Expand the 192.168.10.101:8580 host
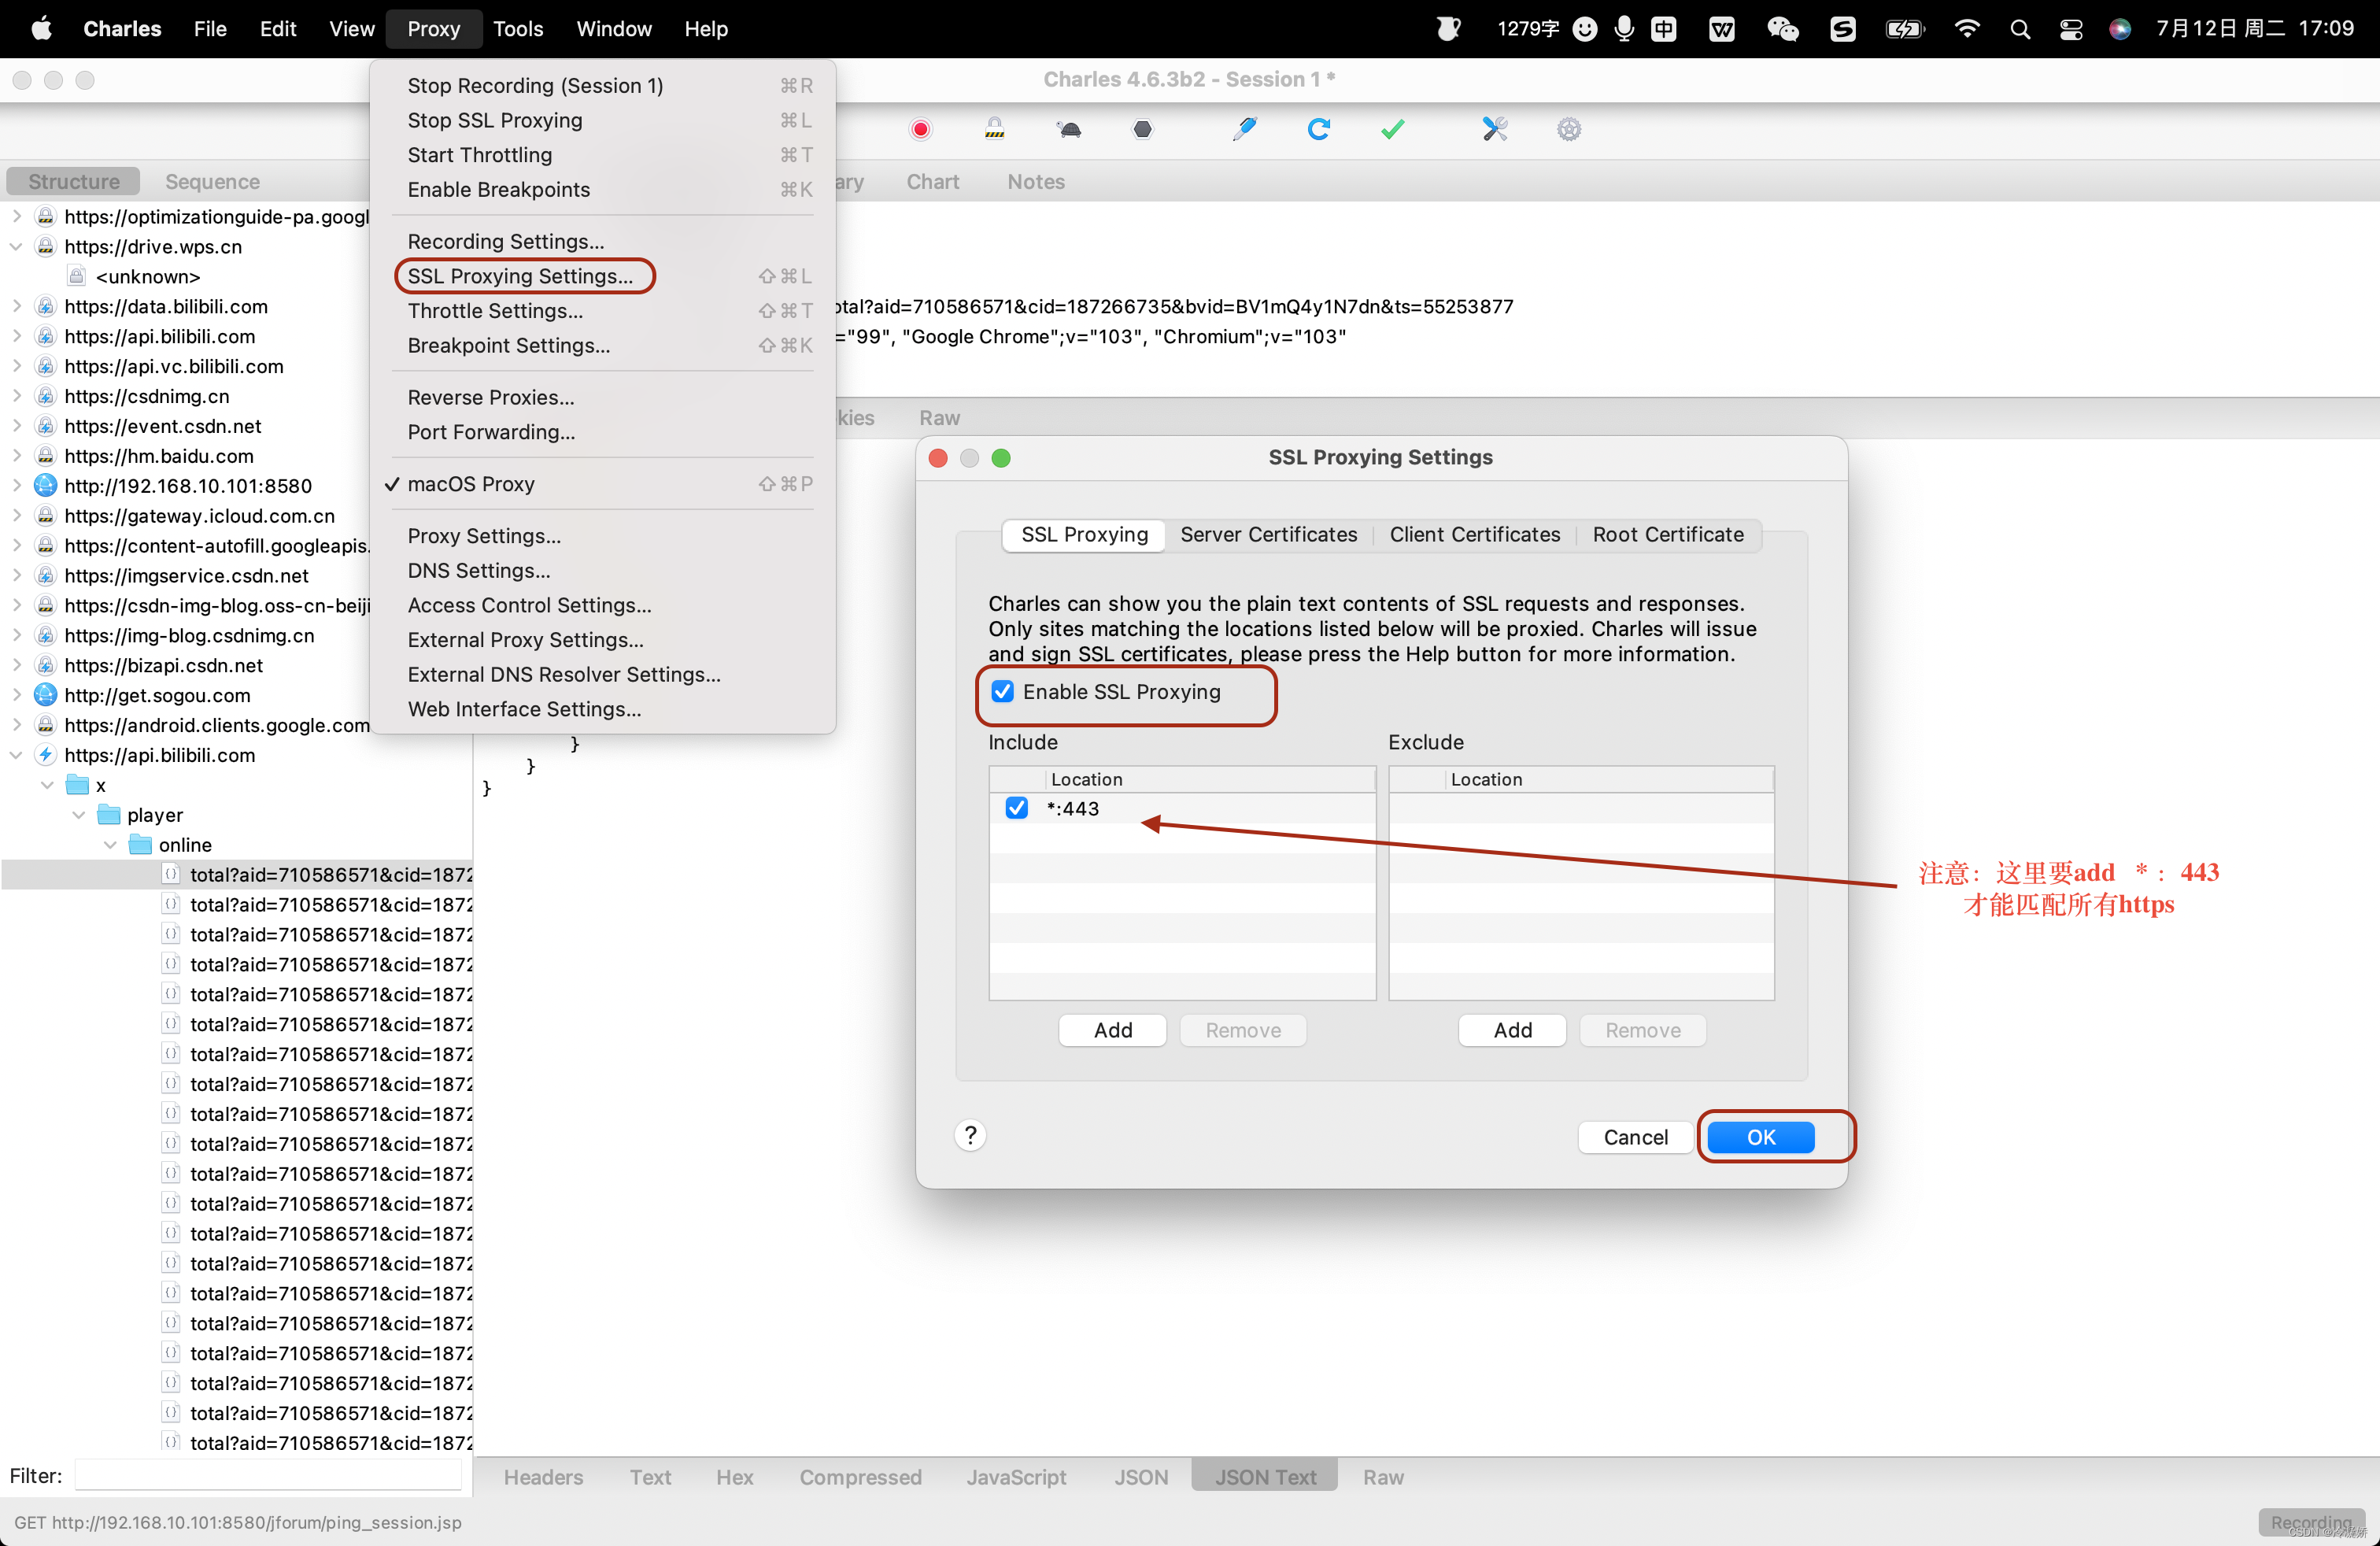 click(x=17, y=486)
